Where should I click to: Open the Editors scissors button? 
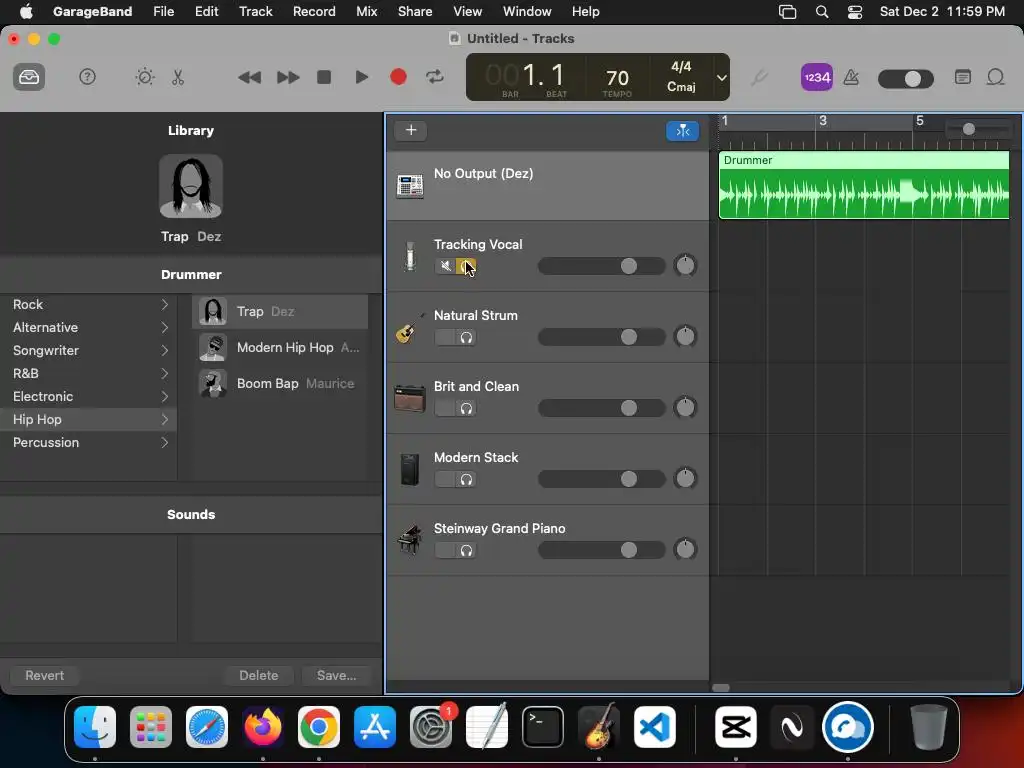coord(178,77)
